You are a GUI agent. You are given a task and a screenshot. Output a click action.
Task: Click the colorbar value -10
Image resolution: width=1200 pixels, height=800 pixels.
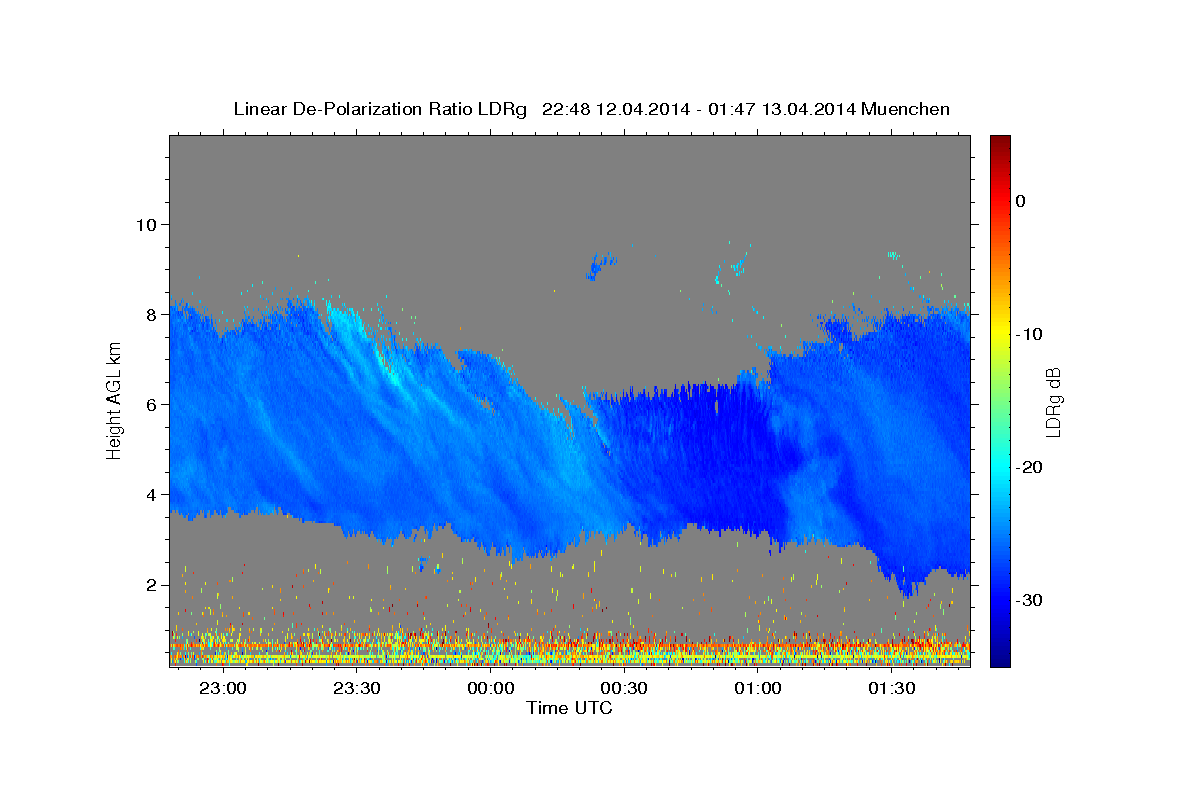(x=1029, y=334)
